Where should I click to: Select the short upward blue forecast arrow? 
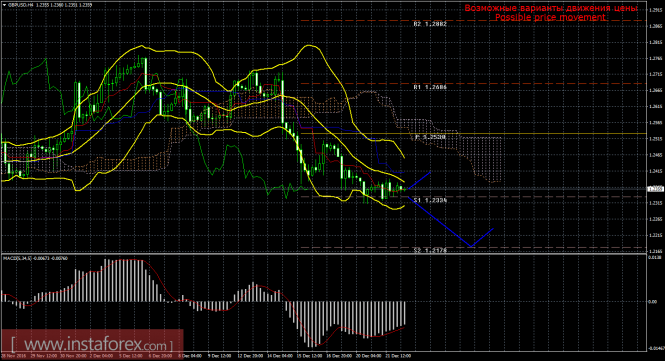(419, 181)
